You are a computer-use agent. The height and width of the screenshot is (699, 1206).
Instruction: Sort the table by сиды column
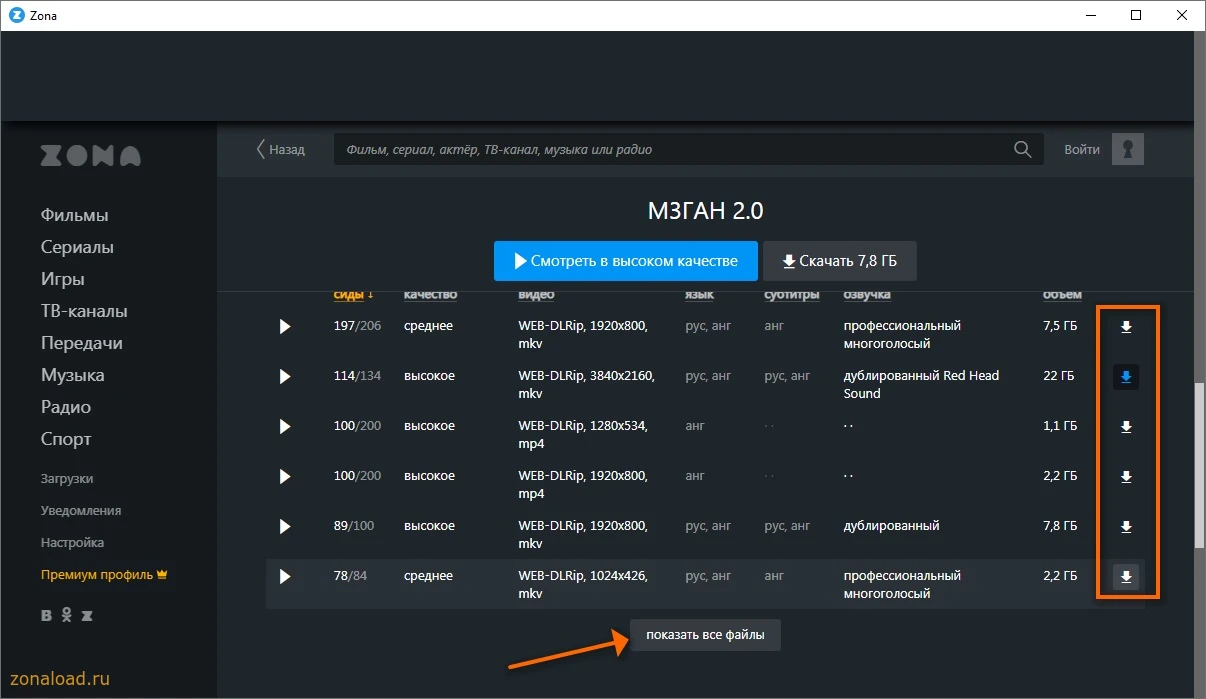tap(353, 295)
